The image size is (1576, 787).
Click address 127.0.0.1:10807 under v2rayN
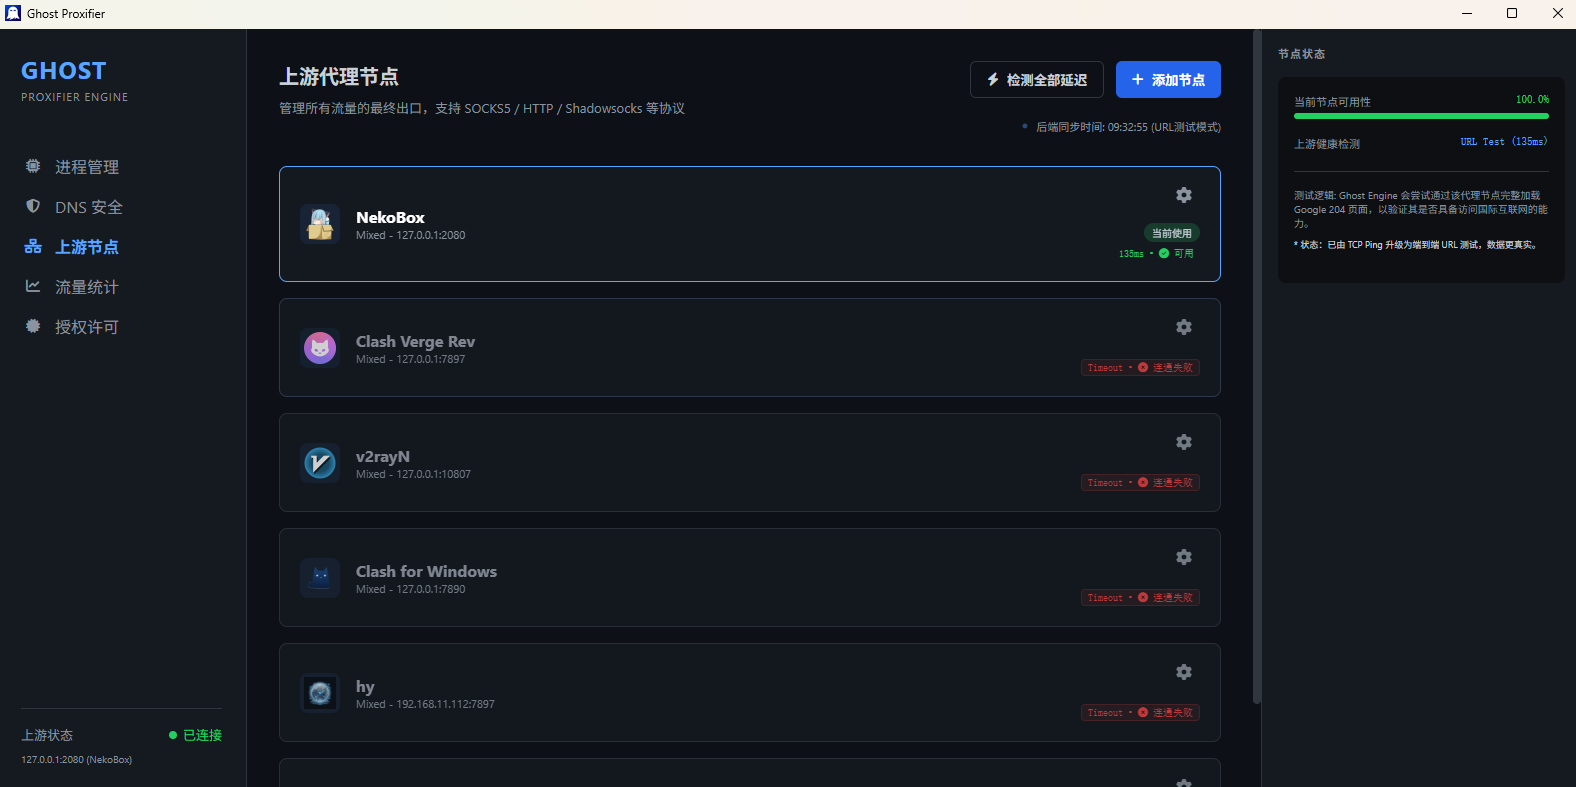(x=433, y=474)
